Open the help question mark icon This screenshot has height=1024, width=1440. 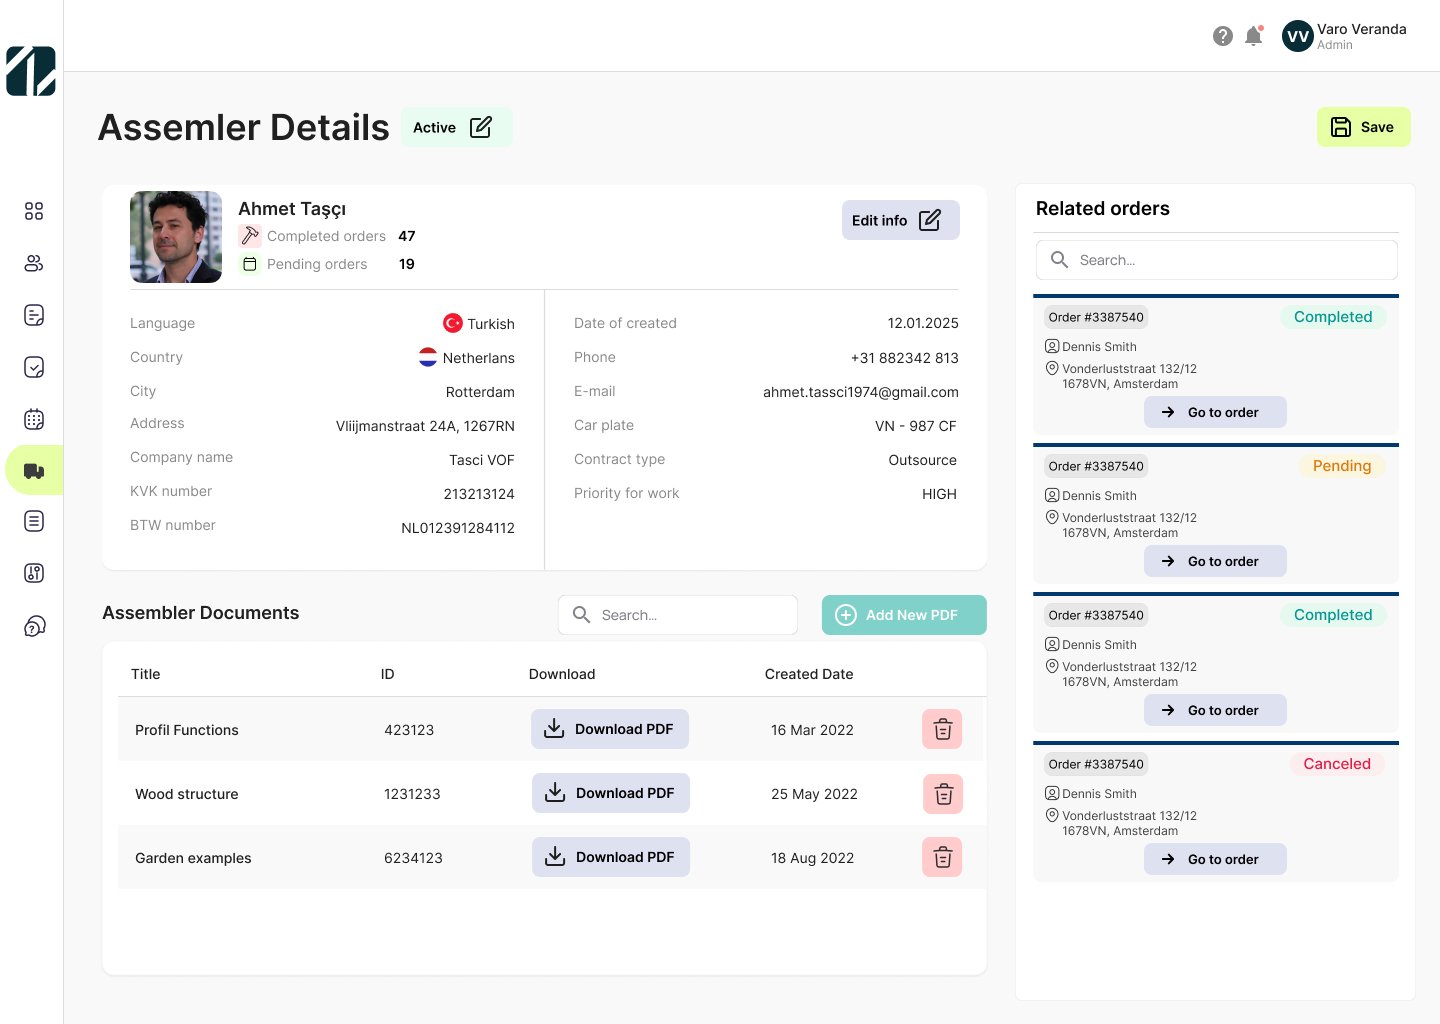tap(1222, 37)
